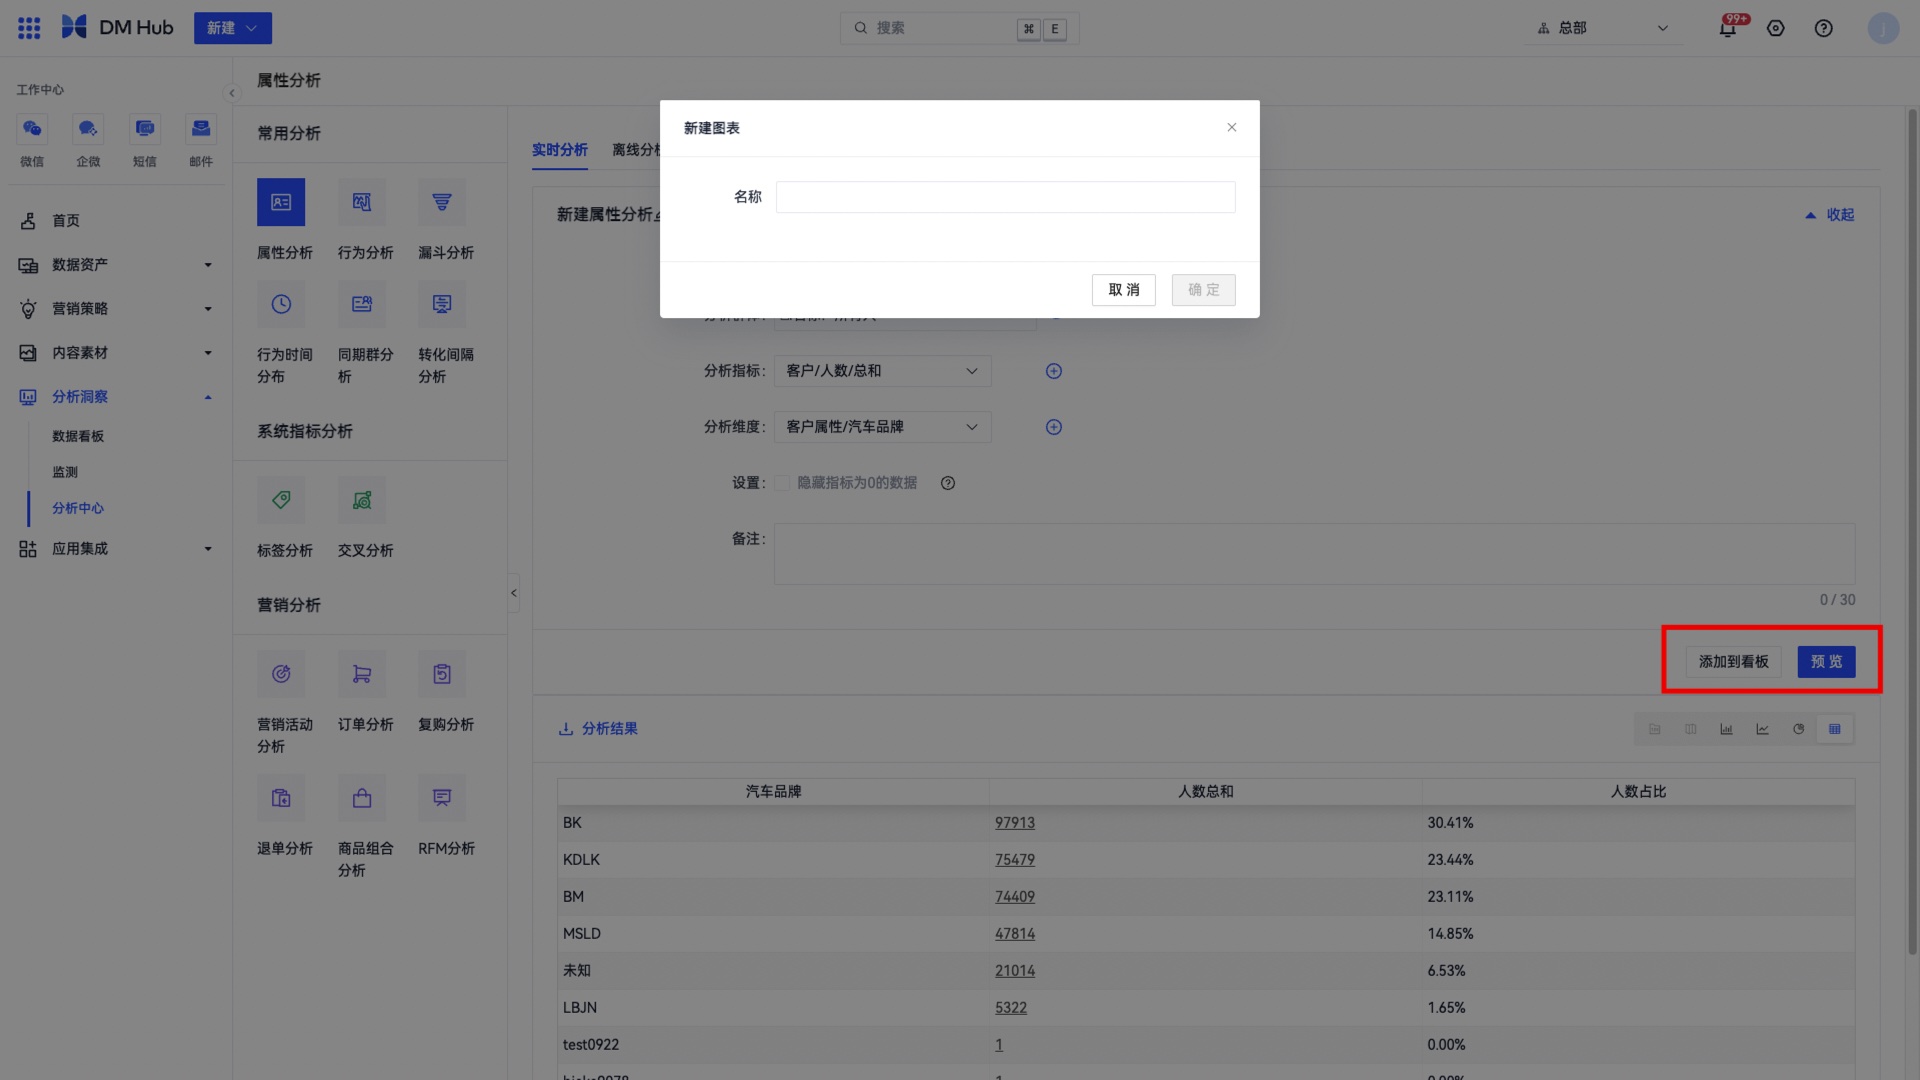
Task: Collapse the 分析洞察 sidebar menu
Action: click(116, 397)
